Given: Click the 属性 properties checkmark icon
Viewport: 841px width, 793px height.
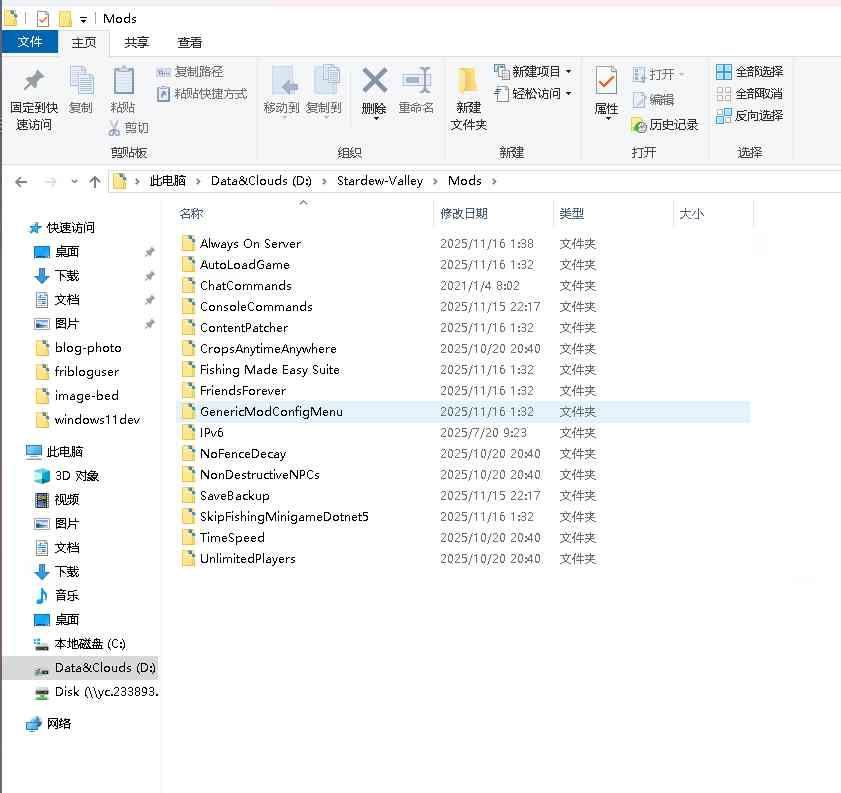Looking at the screenshot, I should [x=606, y=81].
